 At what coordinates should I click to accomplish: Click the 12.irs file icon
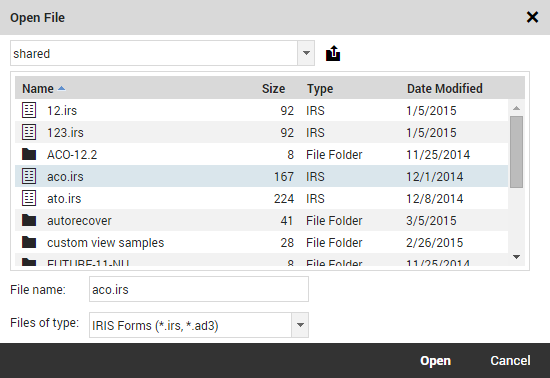(29, 110)
